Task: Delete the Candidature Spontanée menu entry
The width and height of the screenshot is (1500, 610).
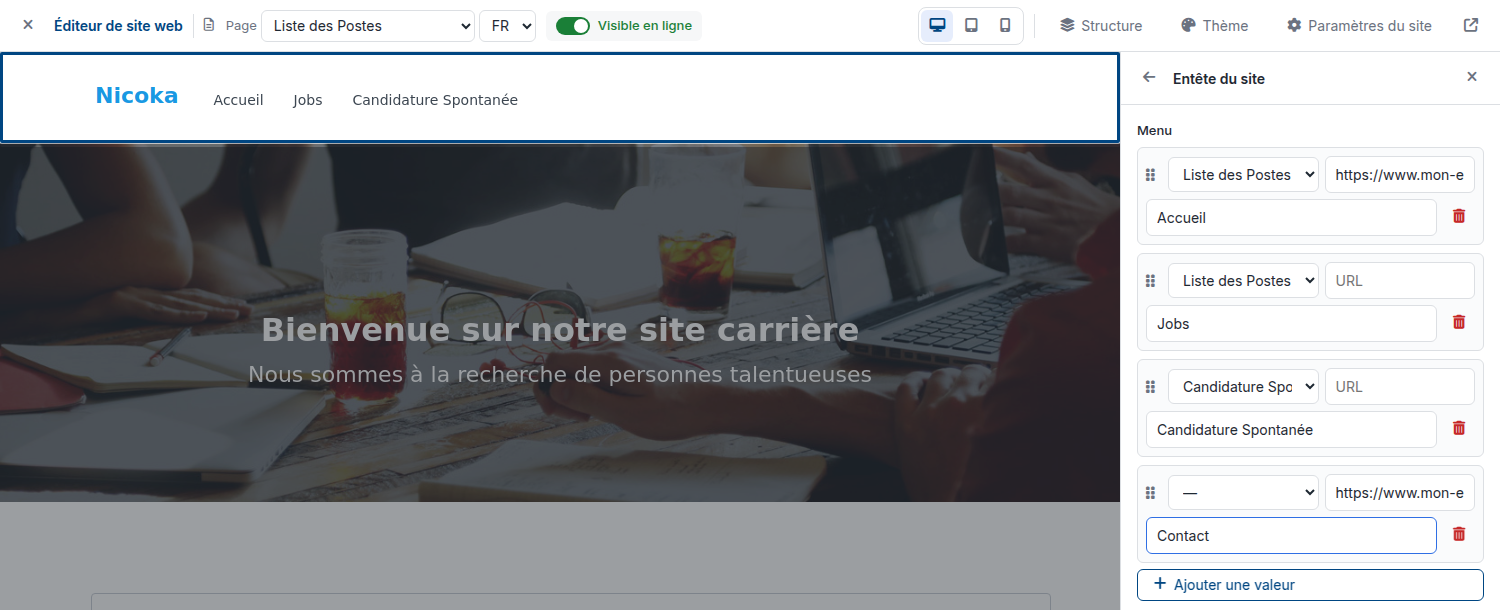Action: (x=1459, y=428)
